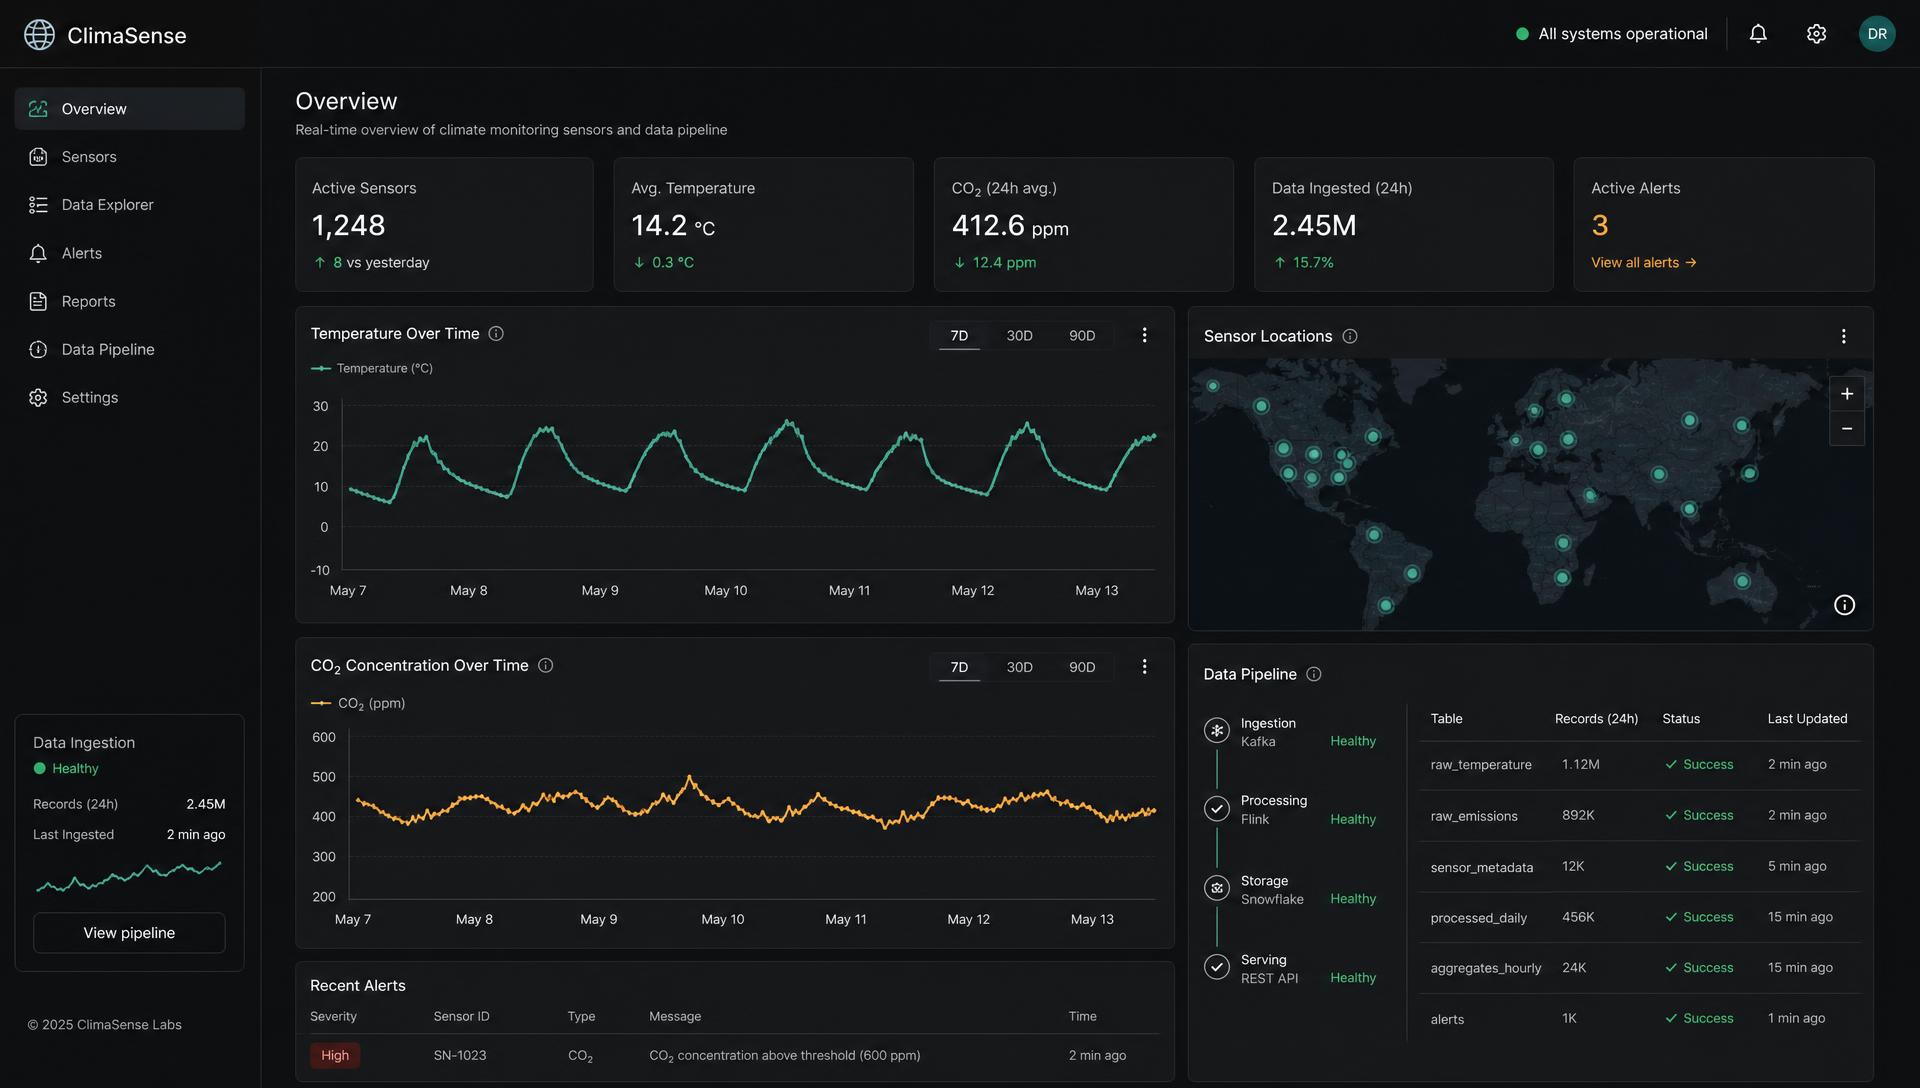Open the settings gear in header
1920x1088 pixels.
pos(1816,34)
